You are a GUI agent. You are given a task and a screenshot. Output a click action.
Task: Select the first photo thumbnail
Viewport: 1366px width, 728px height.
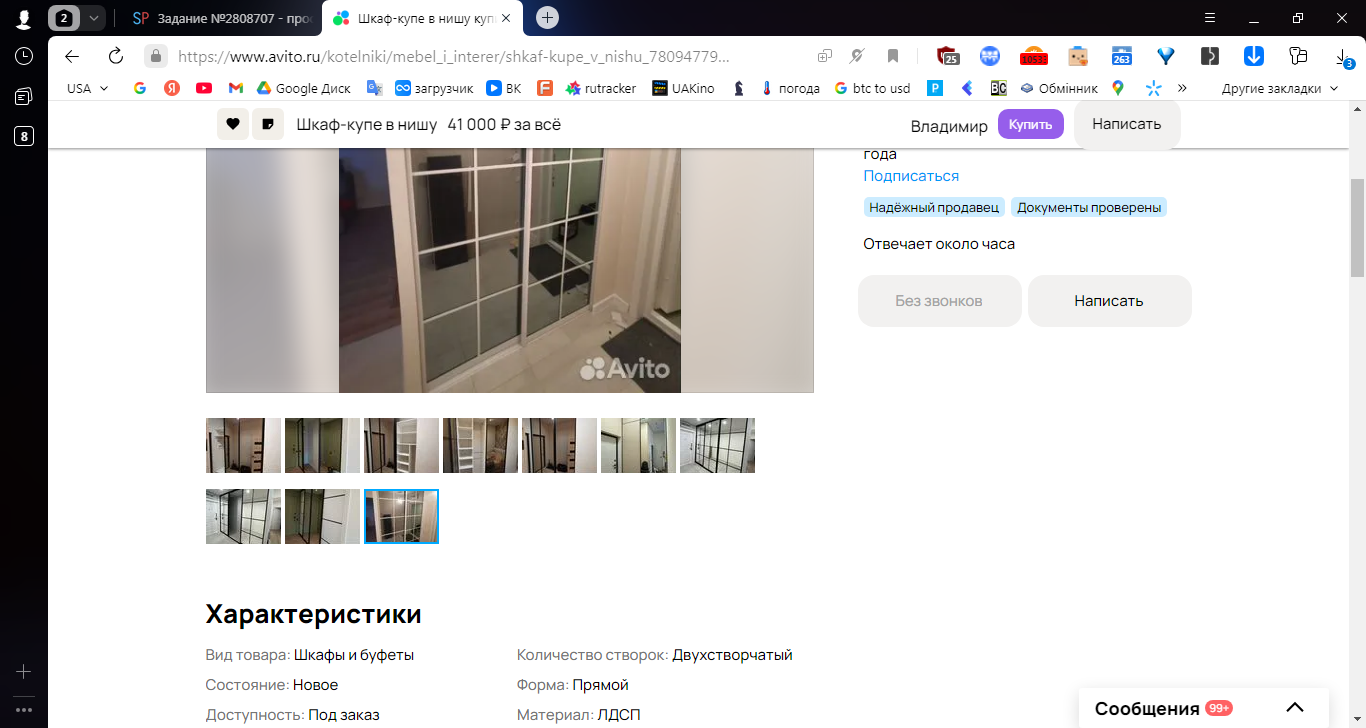click(243, 445)
